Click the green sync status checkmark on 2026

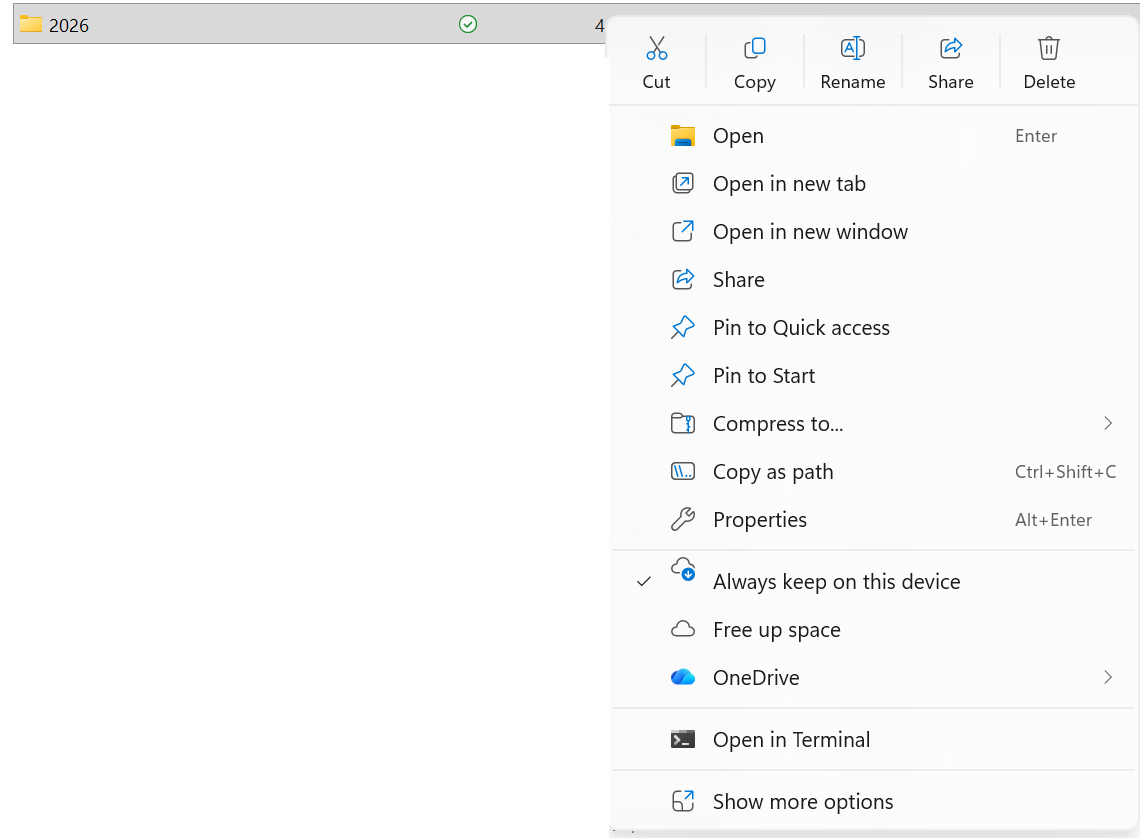467,24
